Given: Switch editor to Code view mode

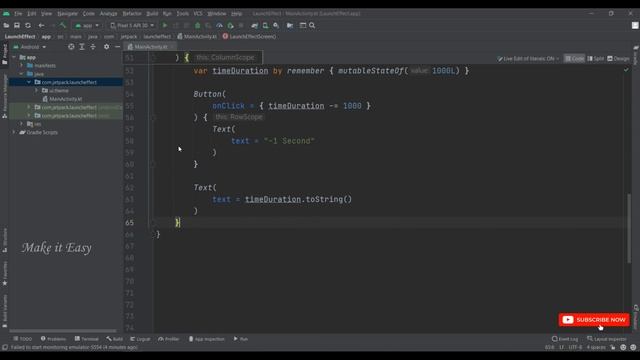Looking at the screenshot, I should pyautogui.click(x=574, y=59).
